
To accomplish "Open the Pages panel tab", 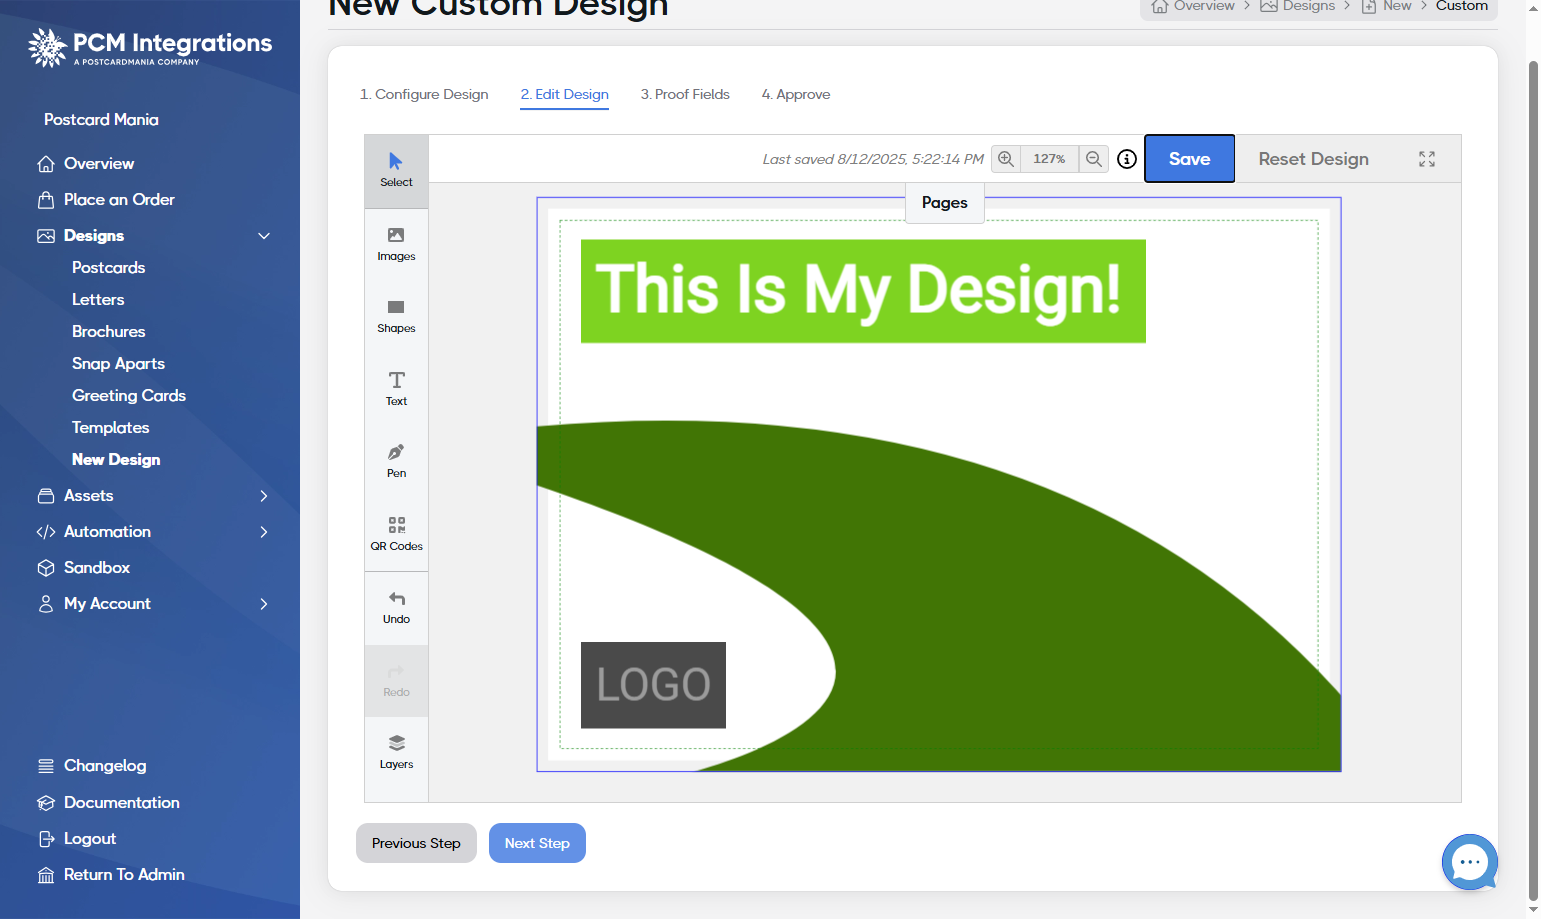I will [x=944, y=202].
